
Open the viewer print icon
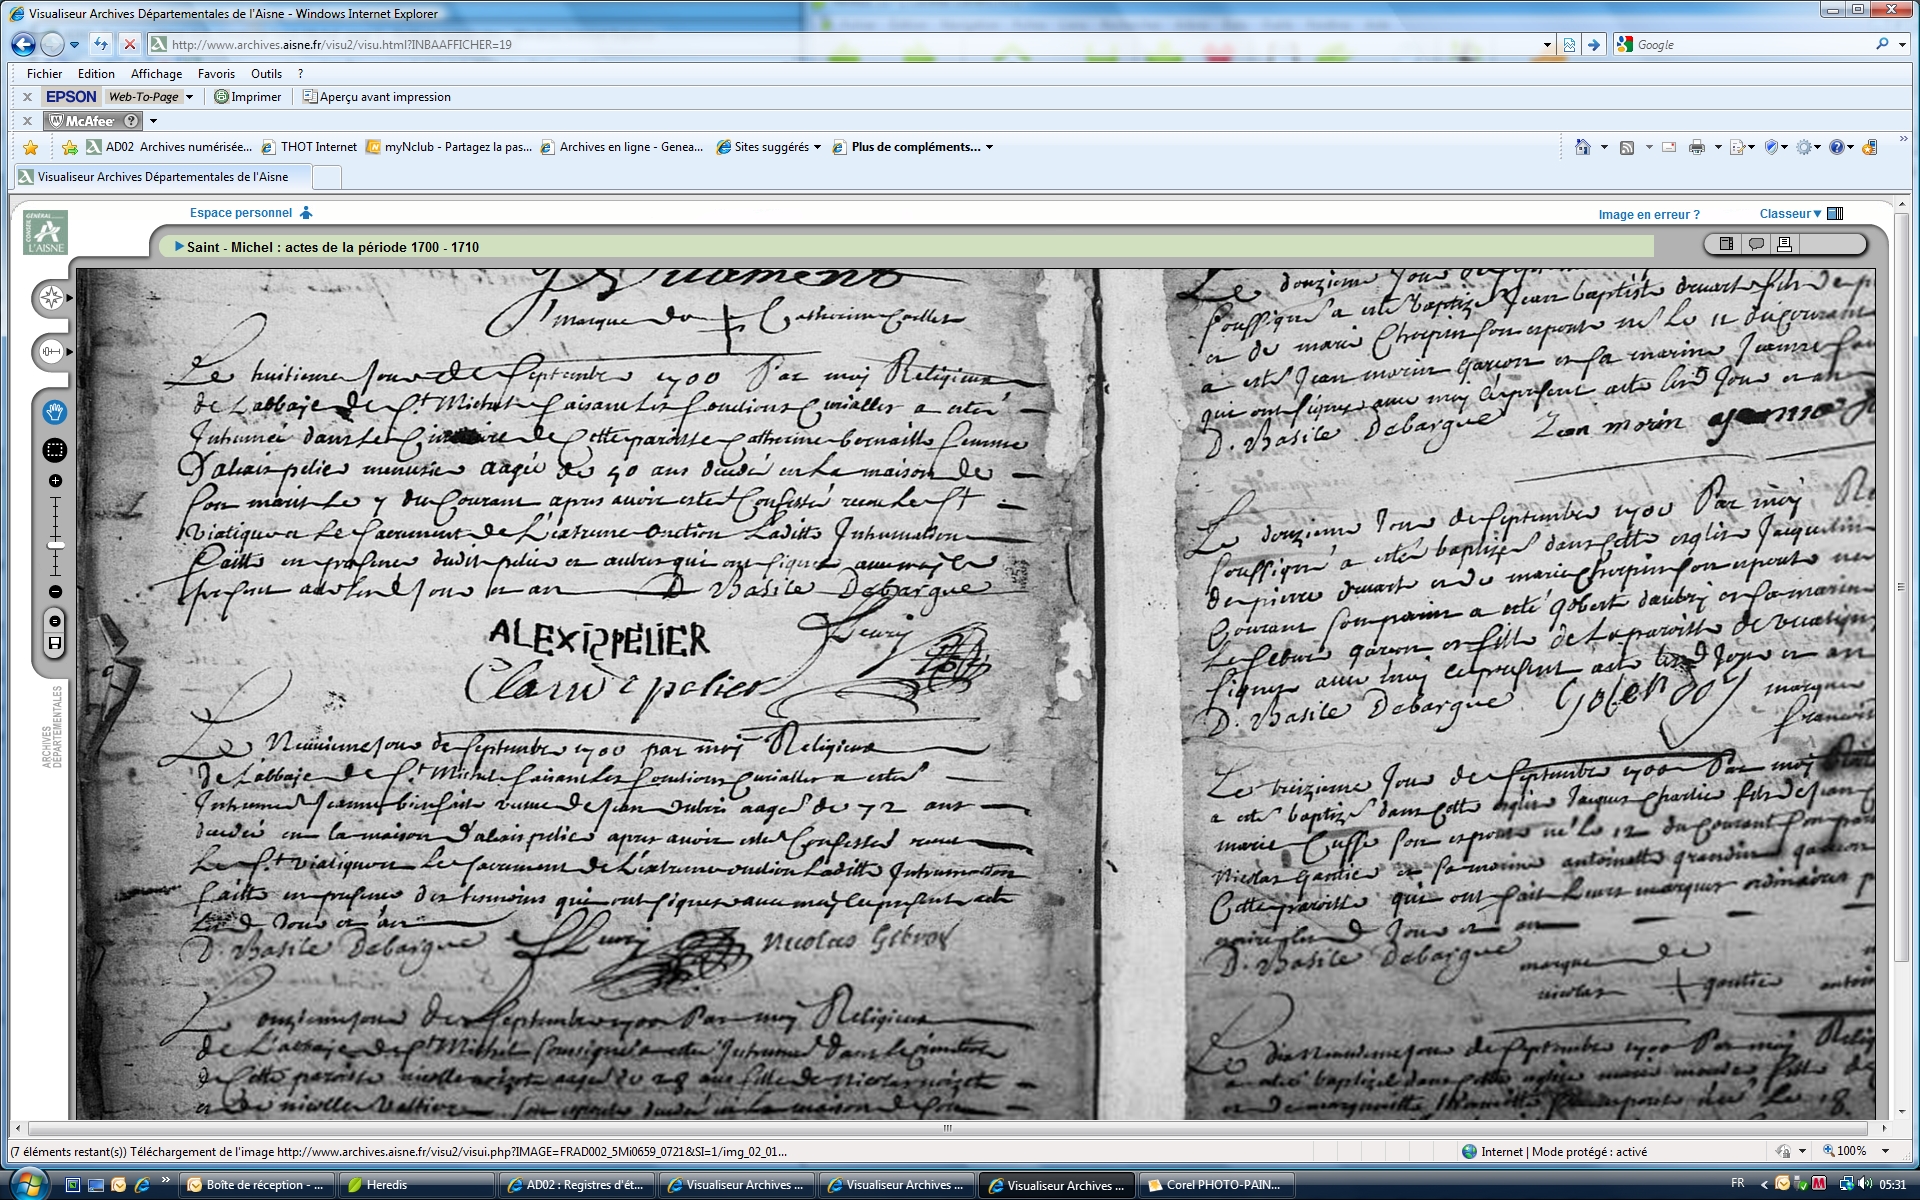1784,244
